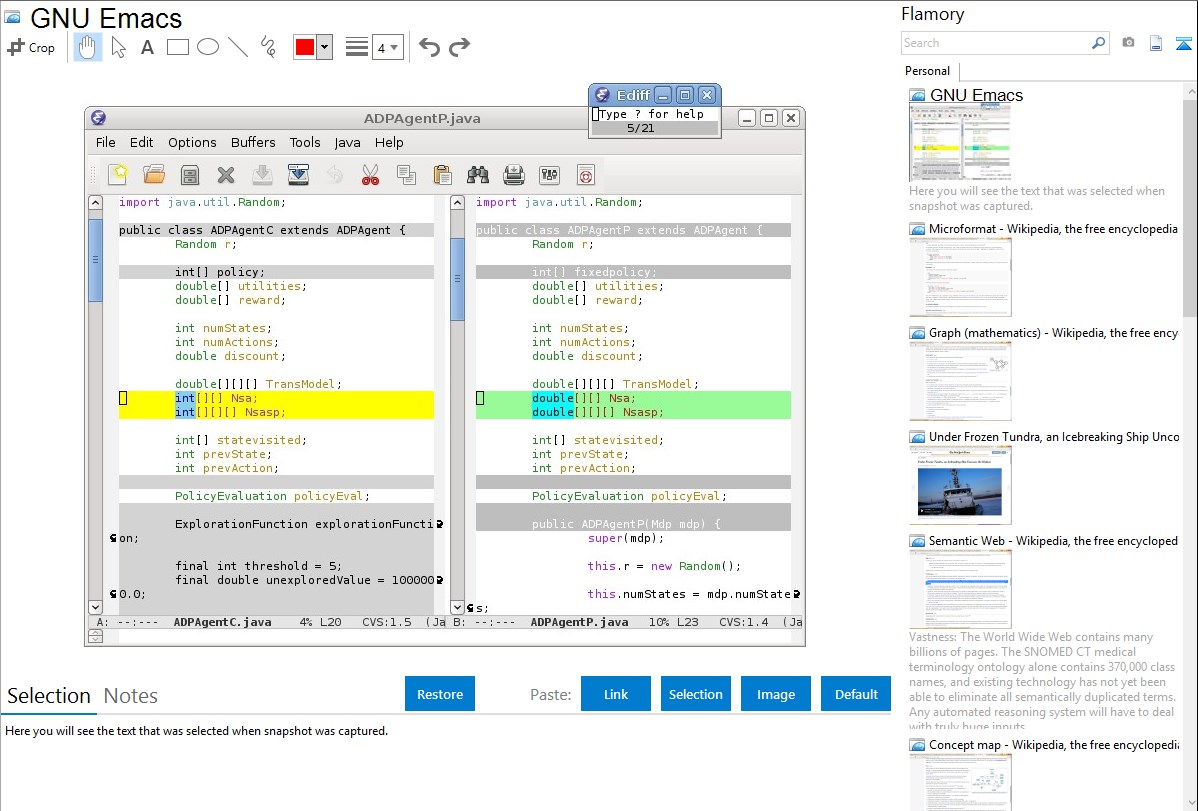The image size is (1198, 811).
Task: Undo the last annotation
Action: (429, 47)
